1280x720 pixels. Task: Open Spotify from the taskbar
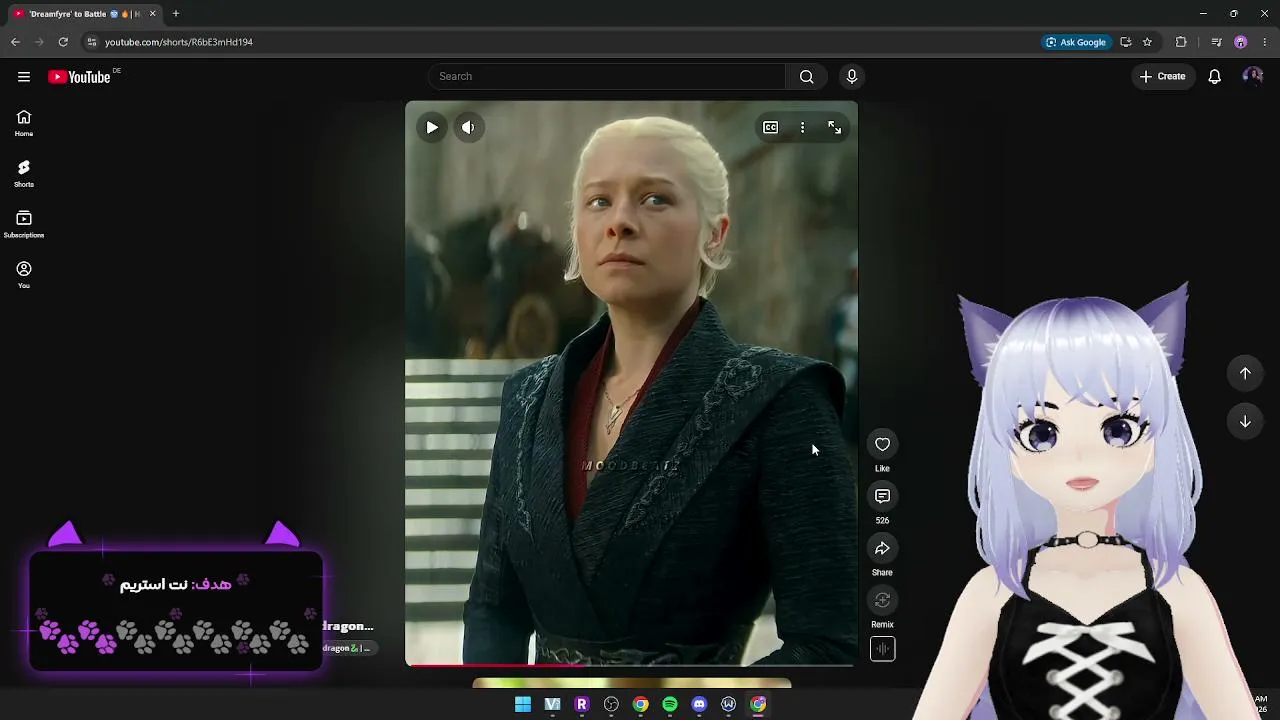point(670,705)
